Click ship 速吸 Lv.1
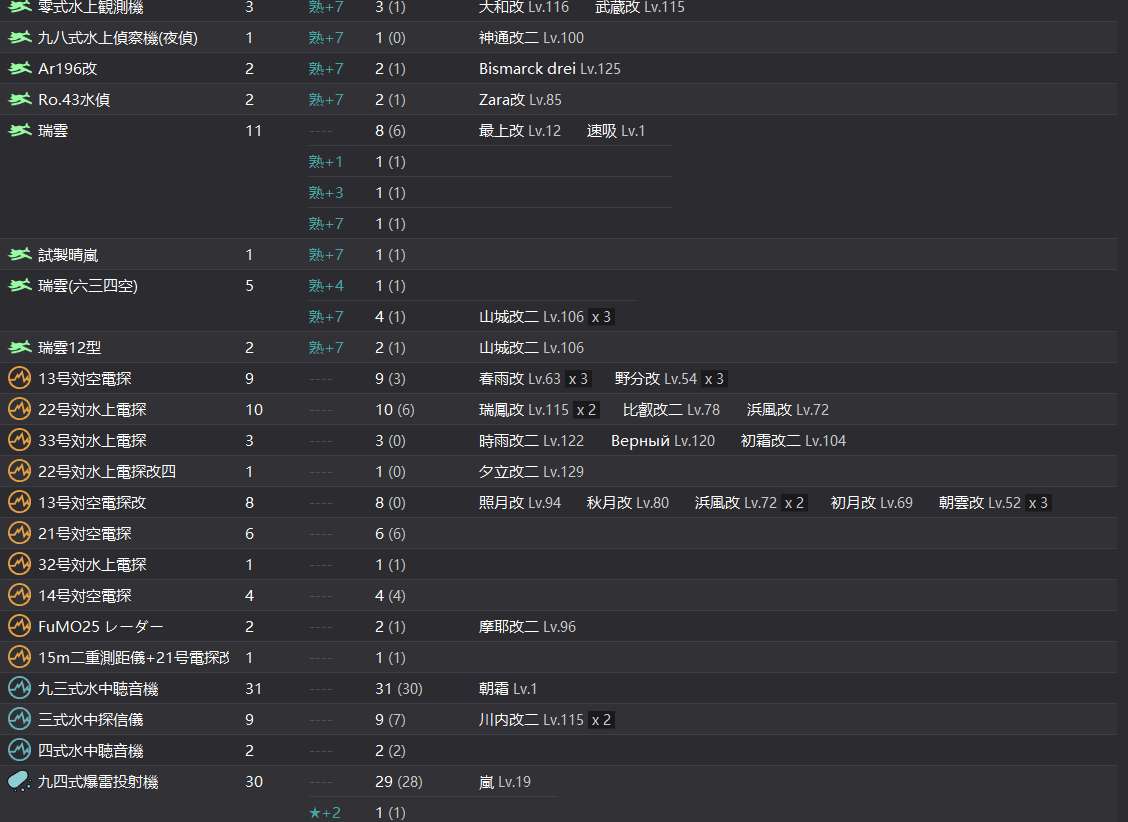The image size is (1128, 822). [616, 130]
